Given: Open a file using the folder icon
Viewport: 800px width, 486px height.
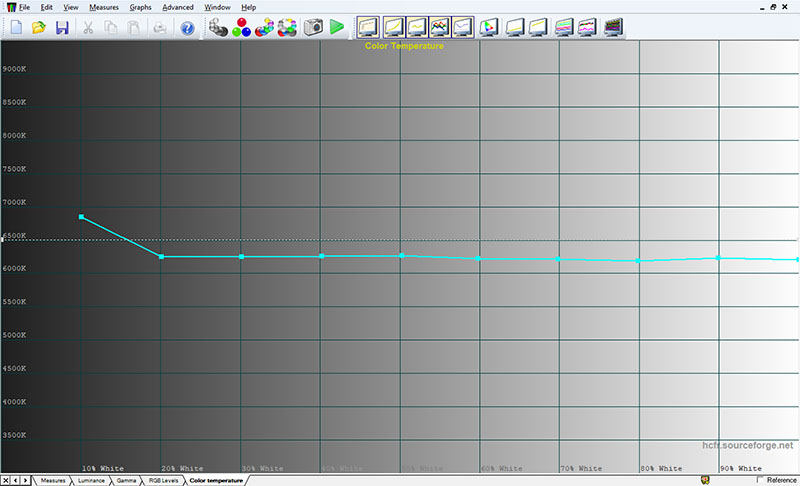Looking at the screenshot, I should tap(39, 27).
